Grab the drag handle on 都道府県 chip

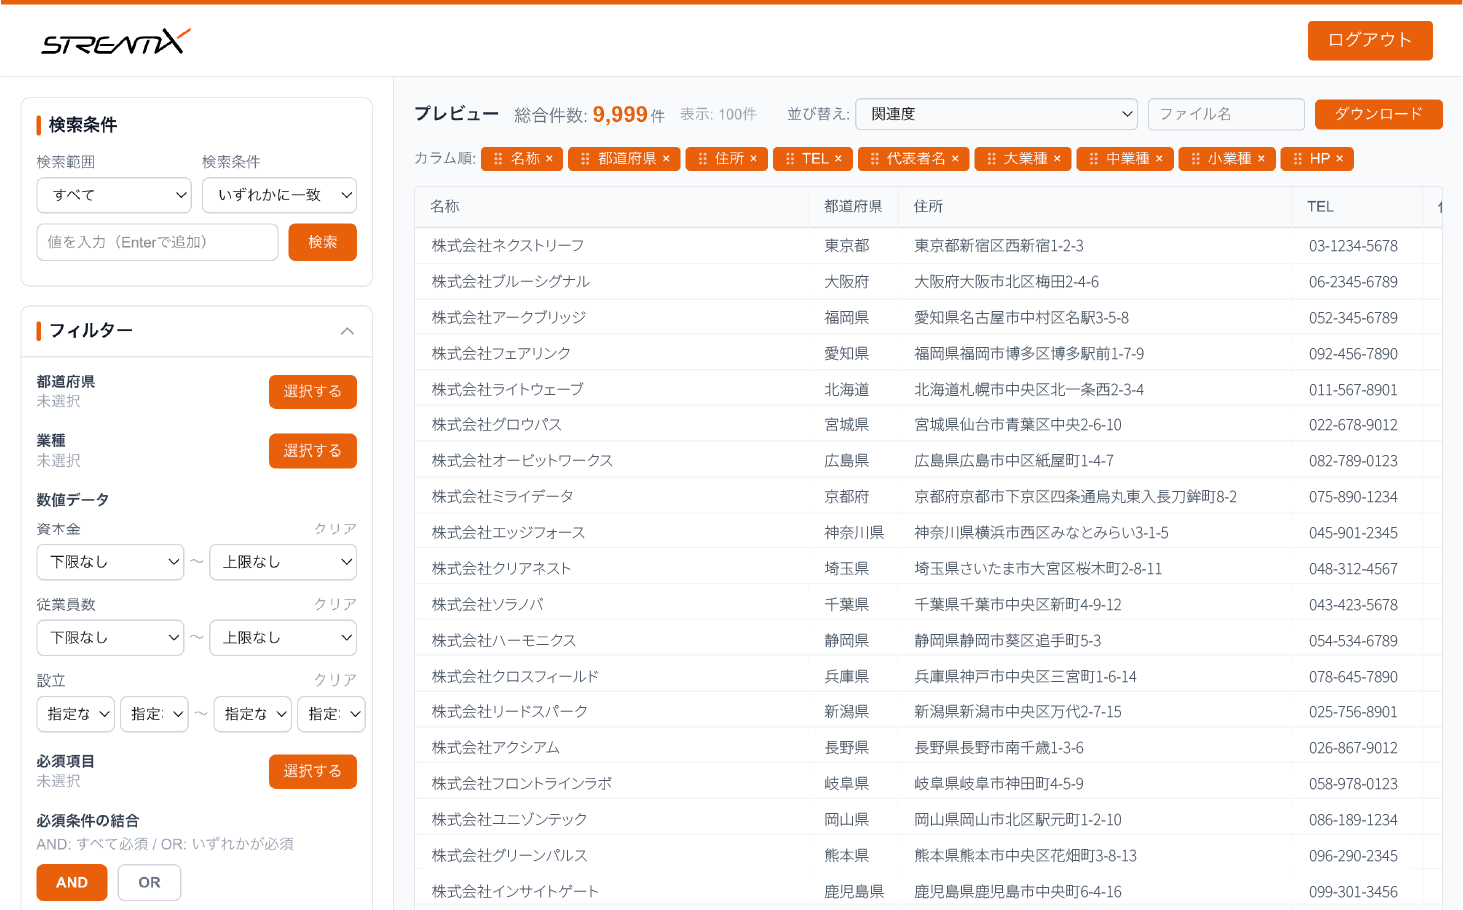pos(585,159)
